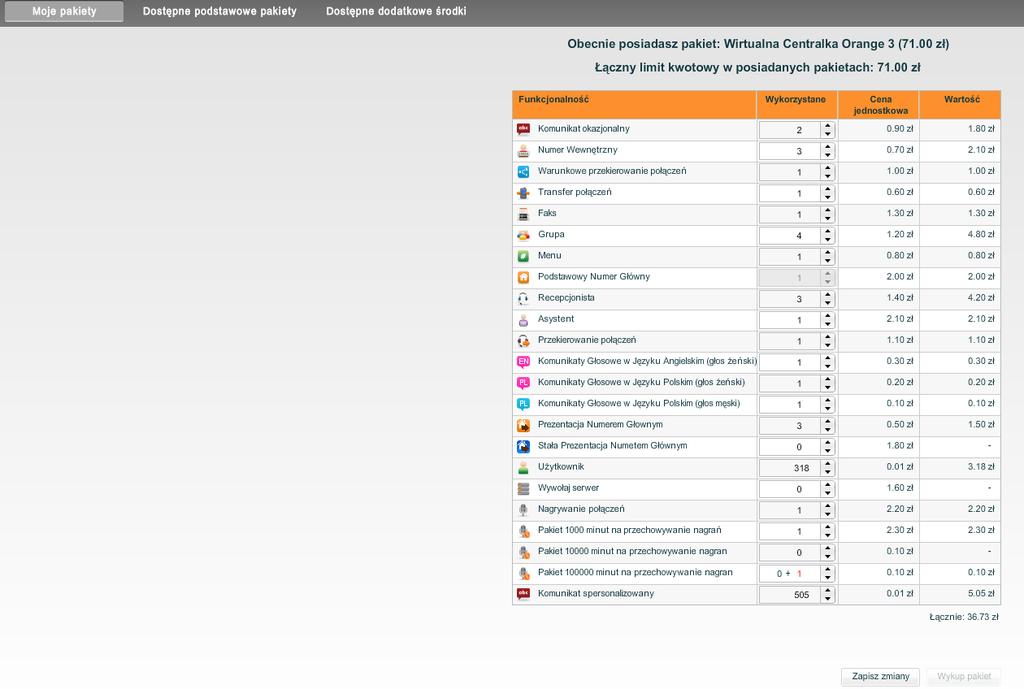
Task: Click the Numer Wewnętrzny phone icon
Action: tap(523, 150)
